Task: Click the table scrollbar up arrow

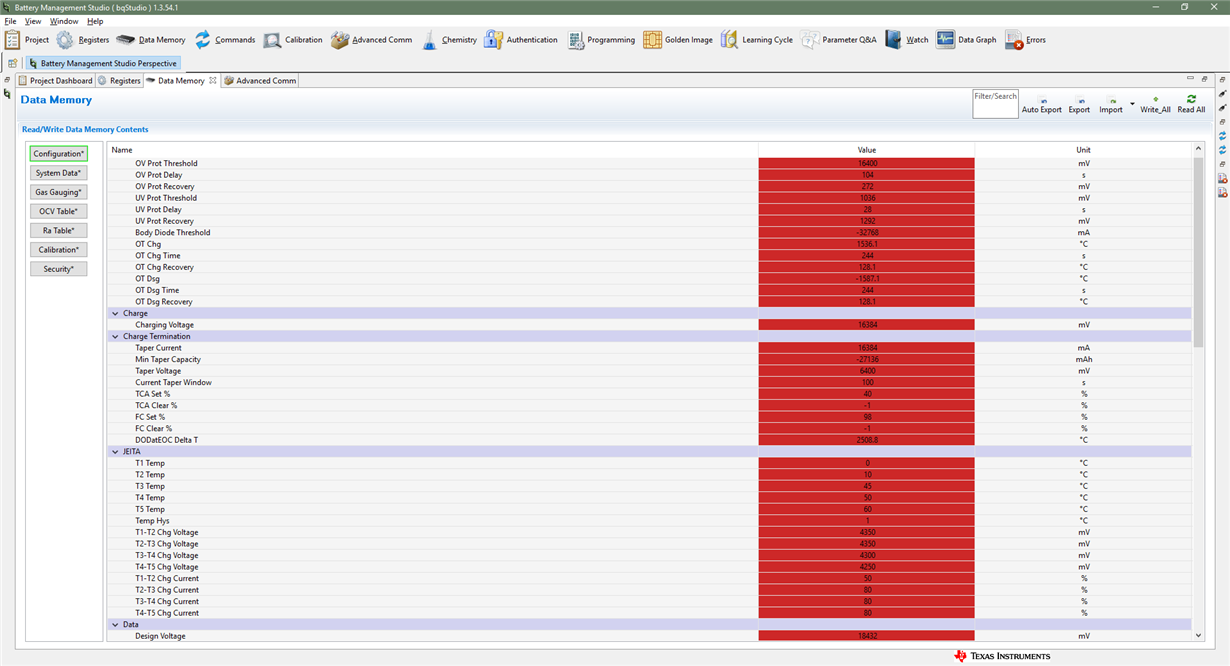Action: point(1198,149)
